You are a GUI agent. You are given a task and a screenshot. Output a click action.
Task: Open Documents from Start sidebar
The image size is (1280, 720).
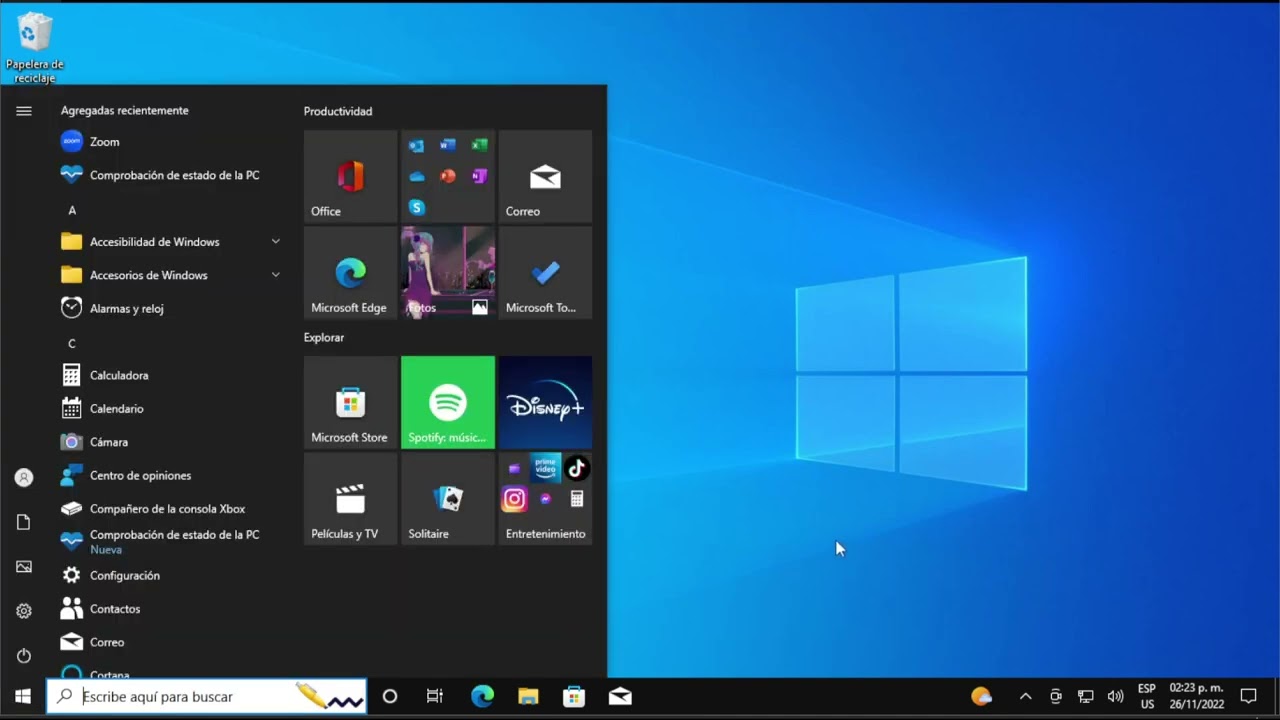24,522
